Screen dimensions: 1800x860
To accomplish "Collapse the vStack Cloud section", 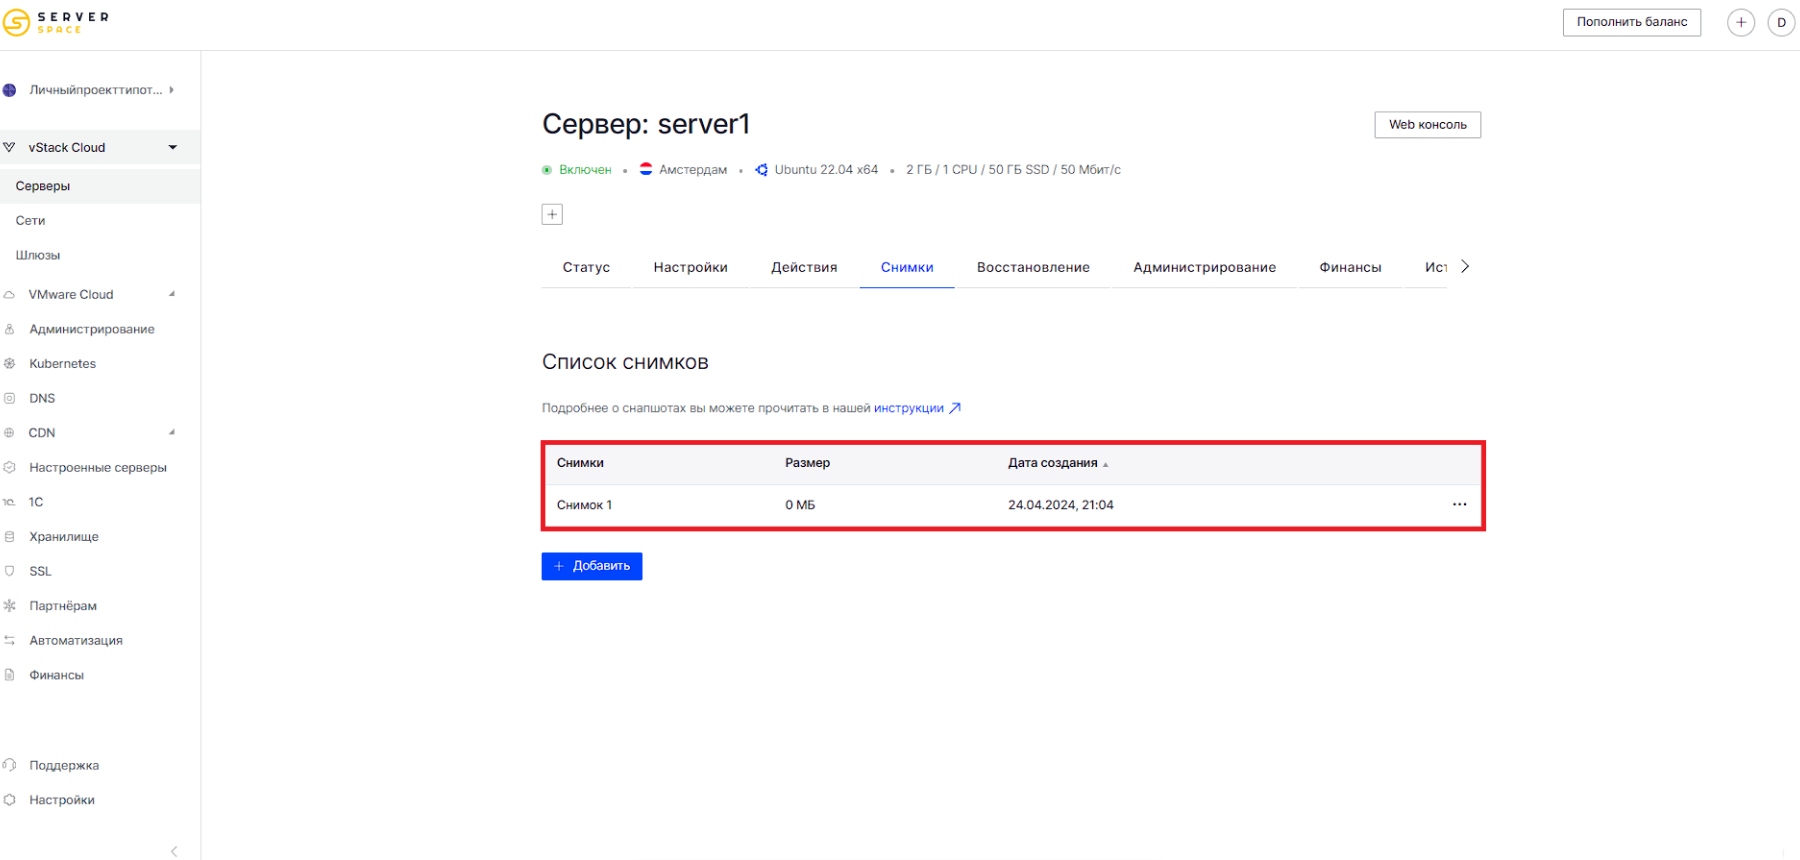I will (173, 148).
